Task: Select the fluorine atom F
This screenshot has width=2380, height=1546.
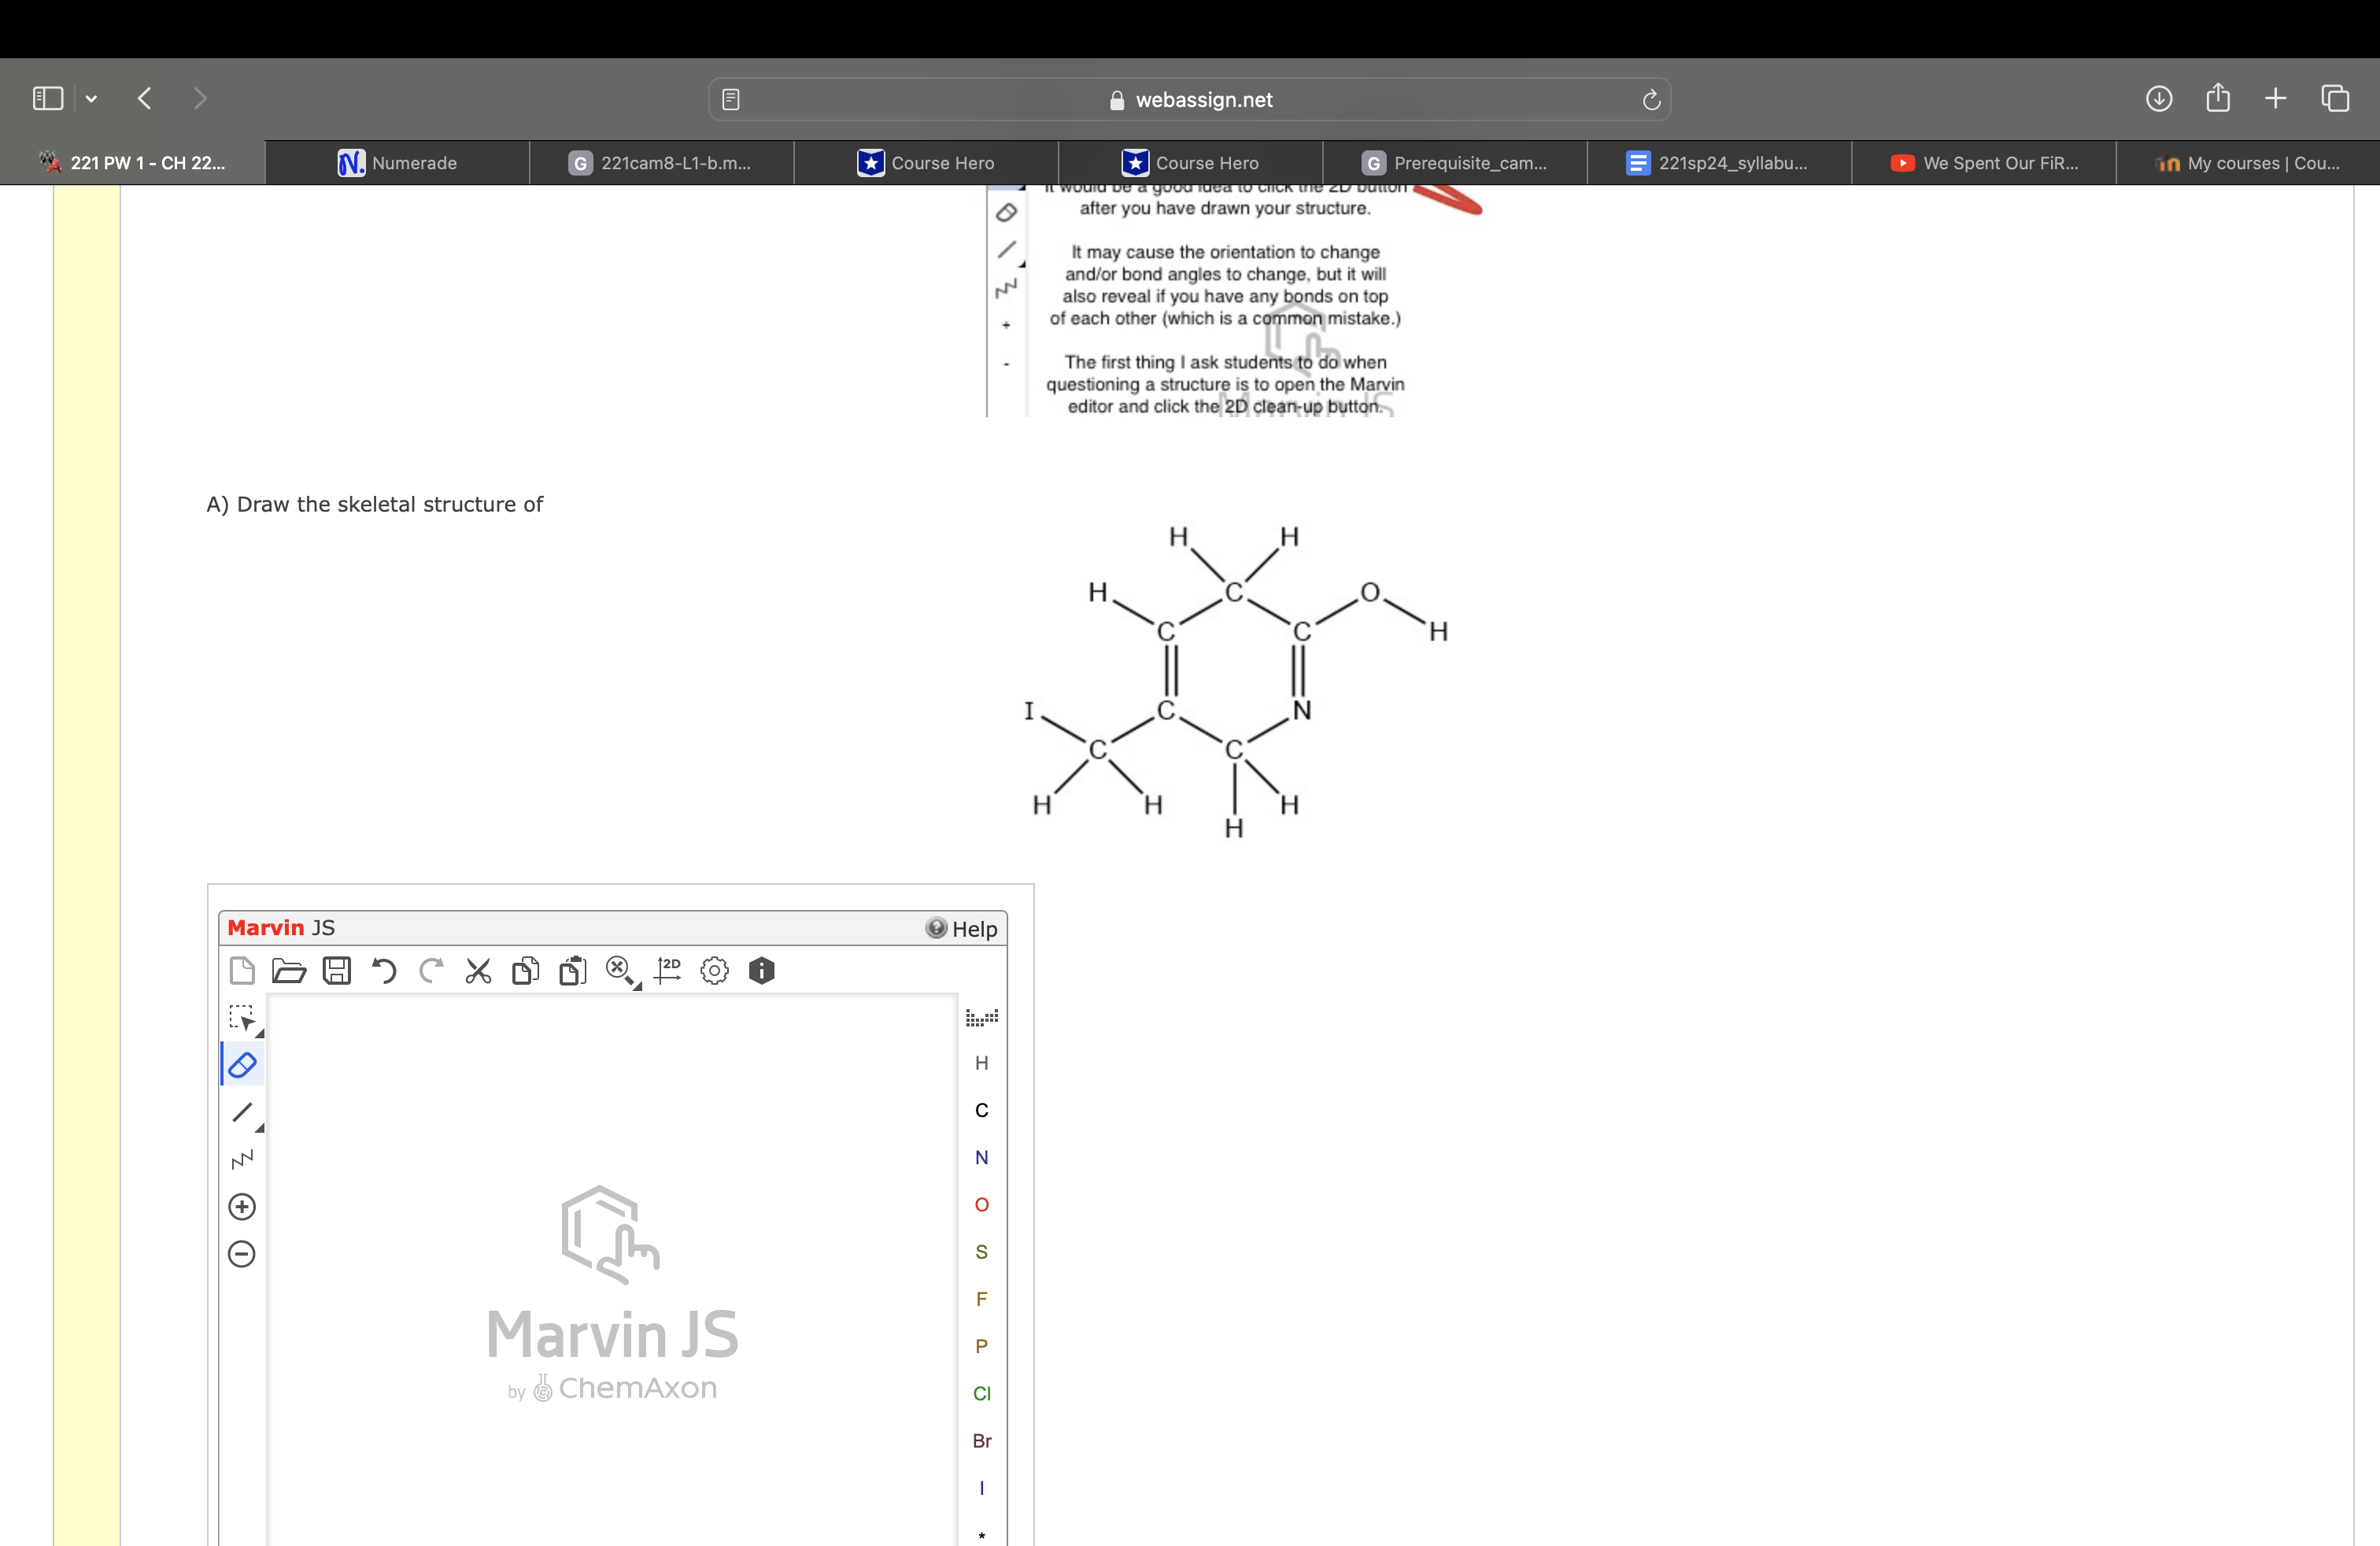Action: click(982, 1299)
